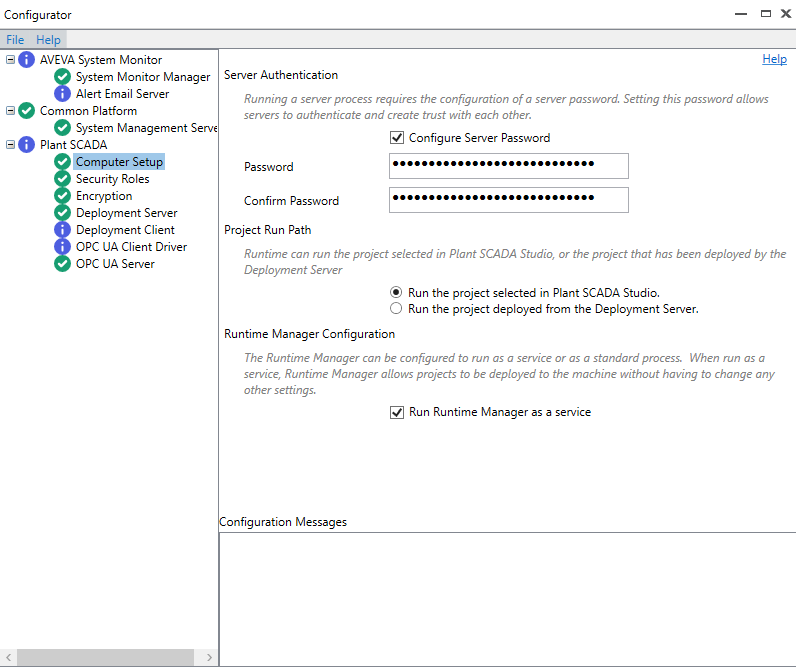Uncheck Configure Server Password checkbox
The image size is (796, 668).
(x=397, y=138)
